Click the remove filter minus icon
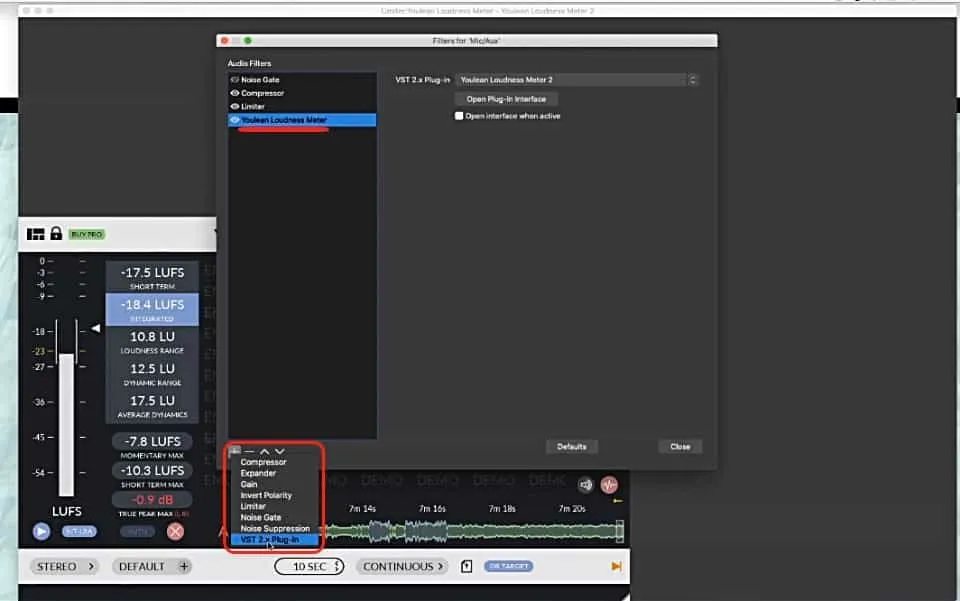 [249, 452]
